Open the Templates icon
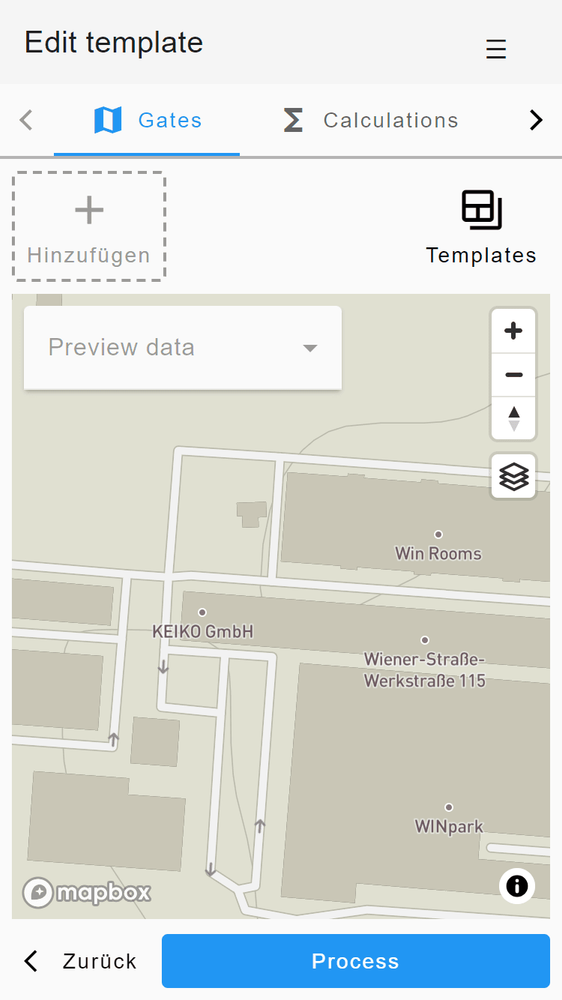 (481, 228)
